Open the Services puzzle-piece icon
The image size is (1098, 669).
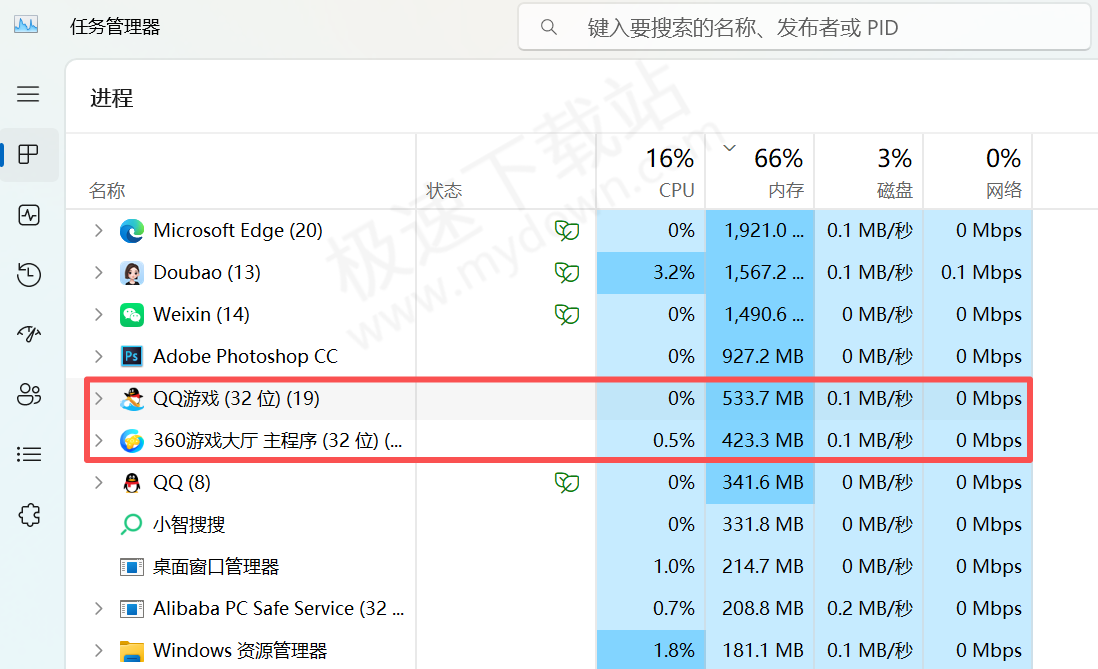28,515
